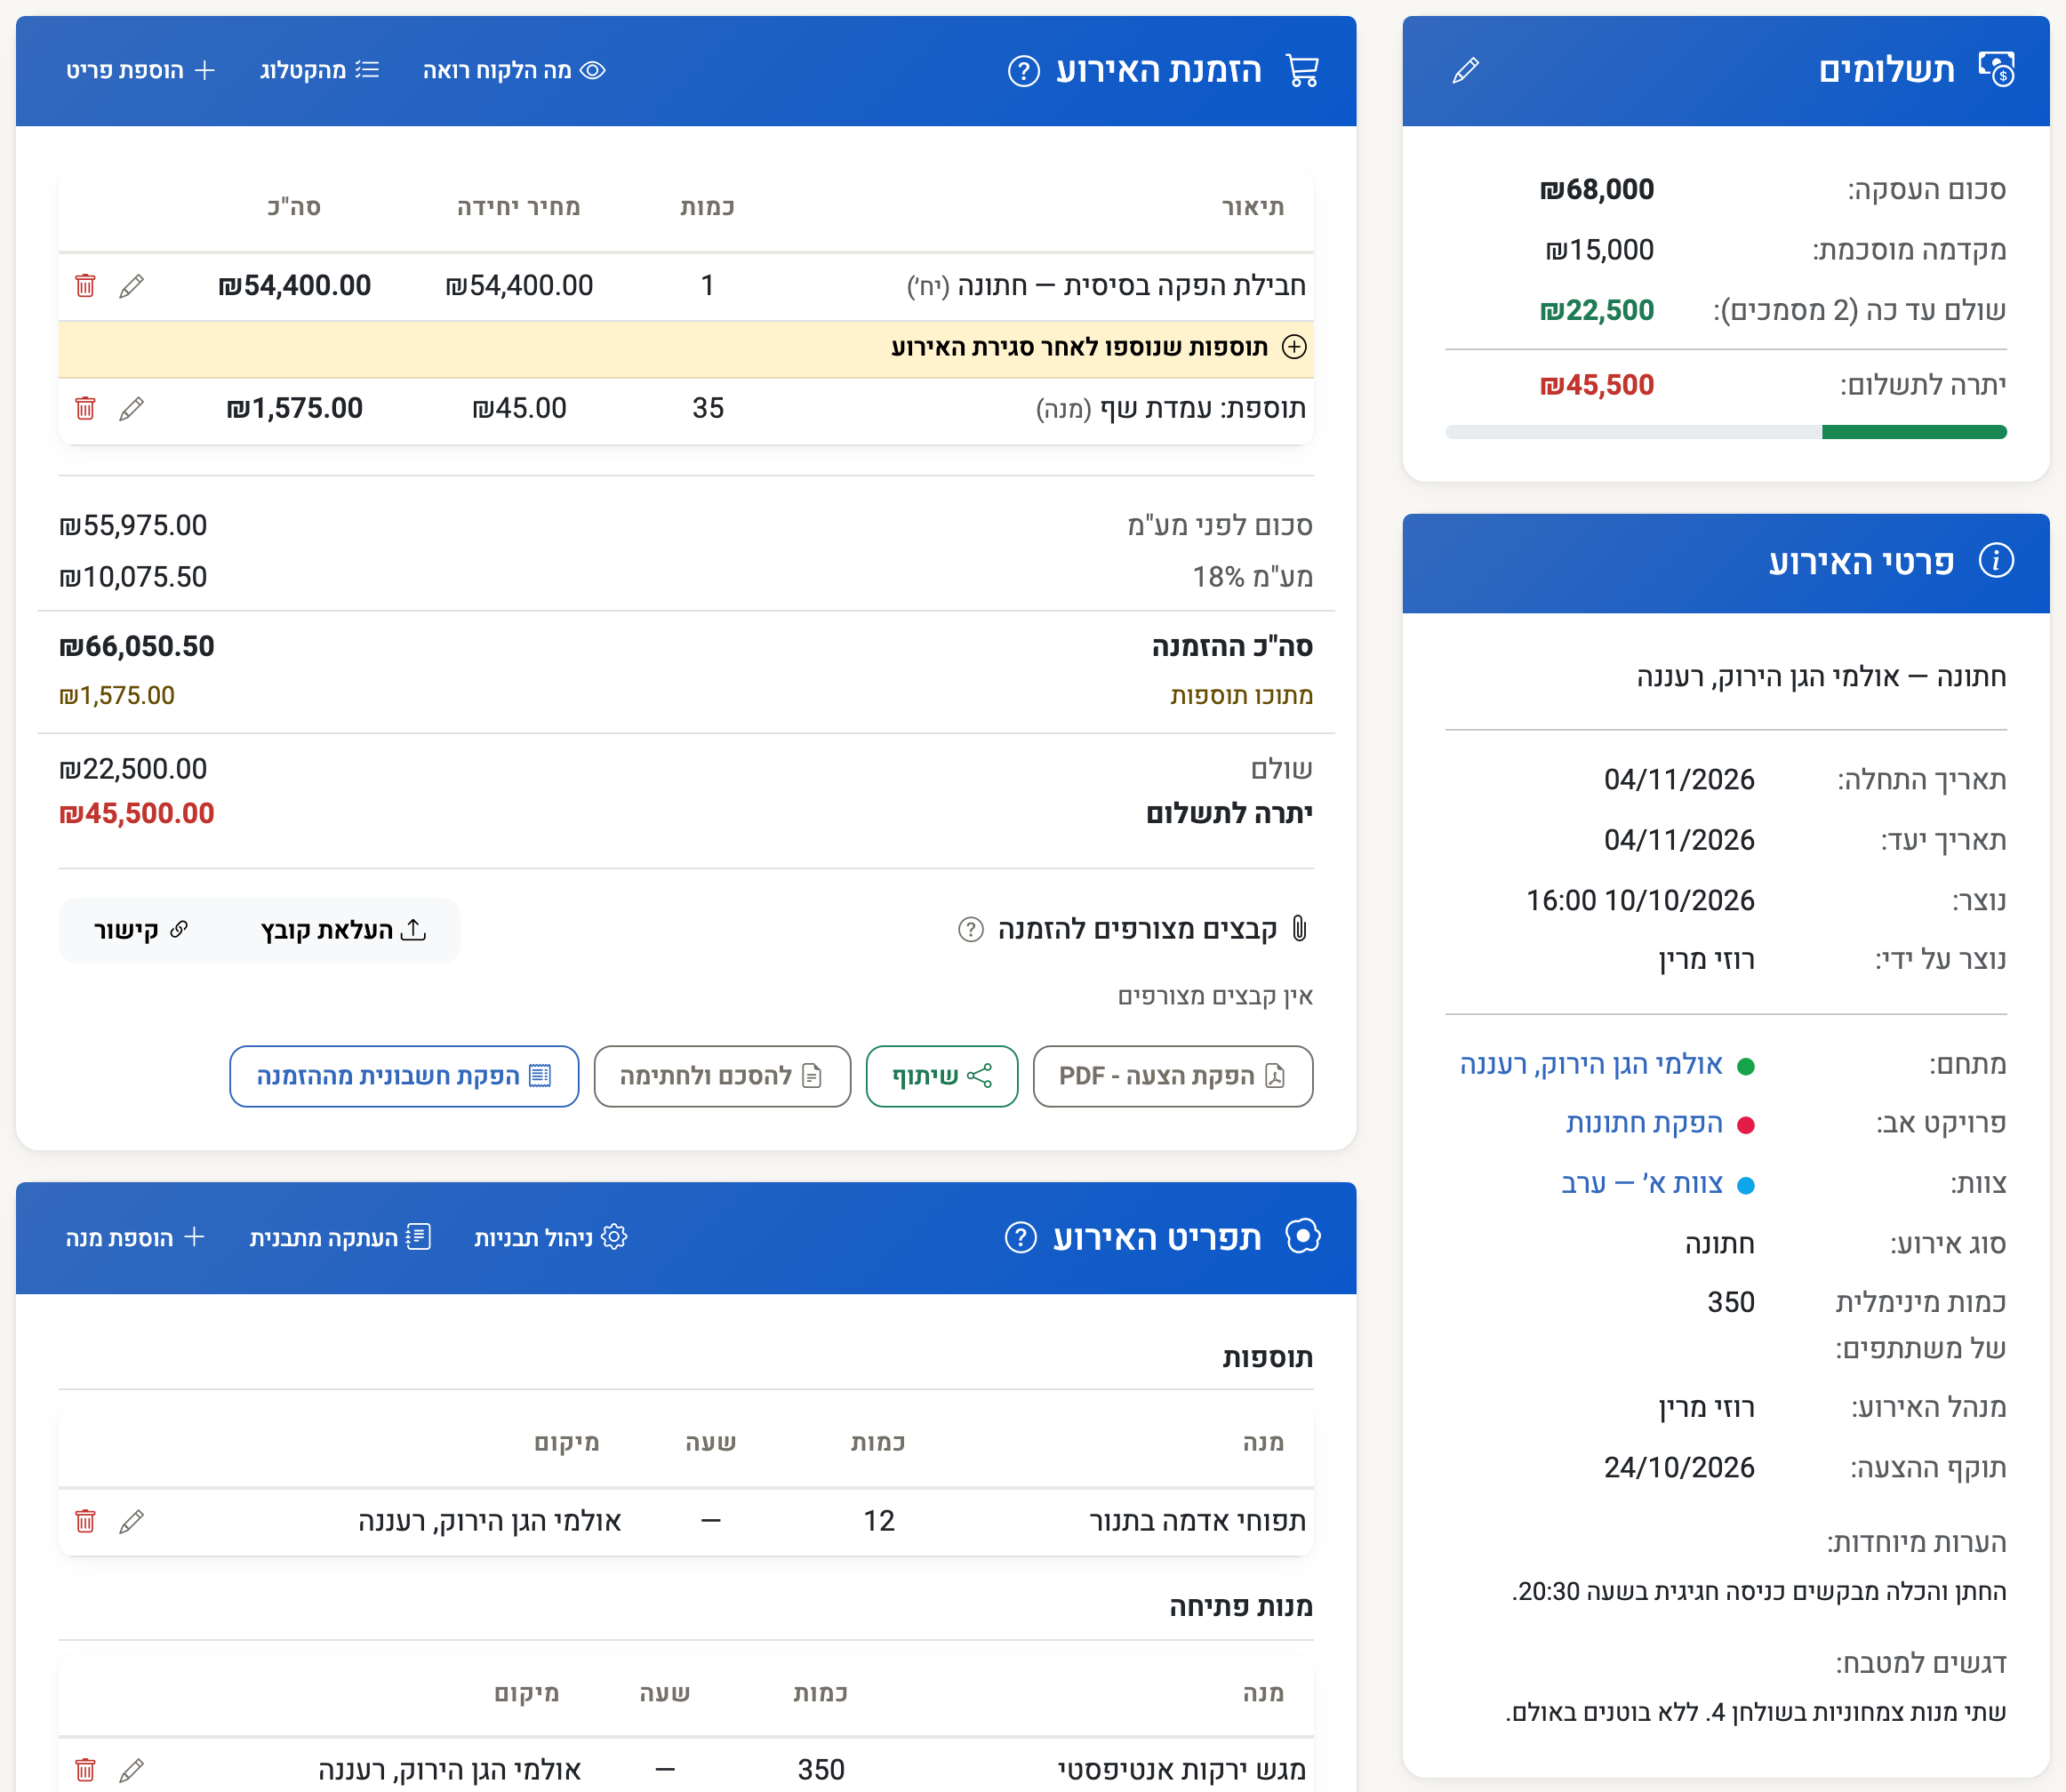Click help icon beside קבצים מצורפים להזמנה
This screenshot has height=1792, width=2066.
pyautogui.click(x=970, y=930)
